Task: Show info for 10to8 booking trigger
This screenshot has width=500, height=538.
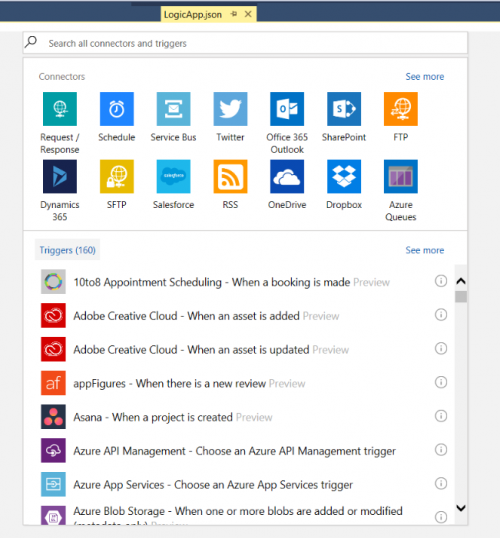Action: point(441,281)
